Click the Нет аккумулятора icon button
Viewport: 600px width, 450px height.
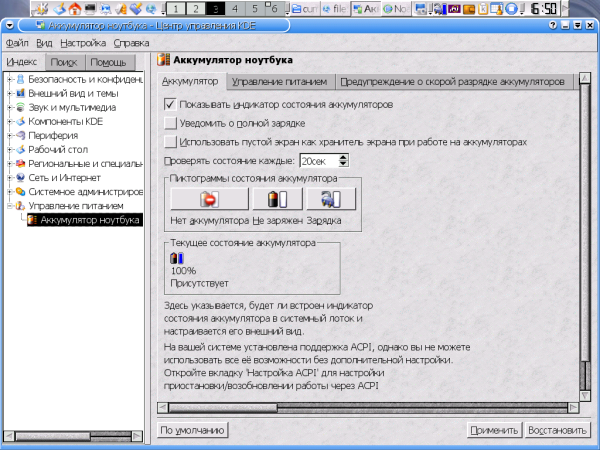point(209,199)
